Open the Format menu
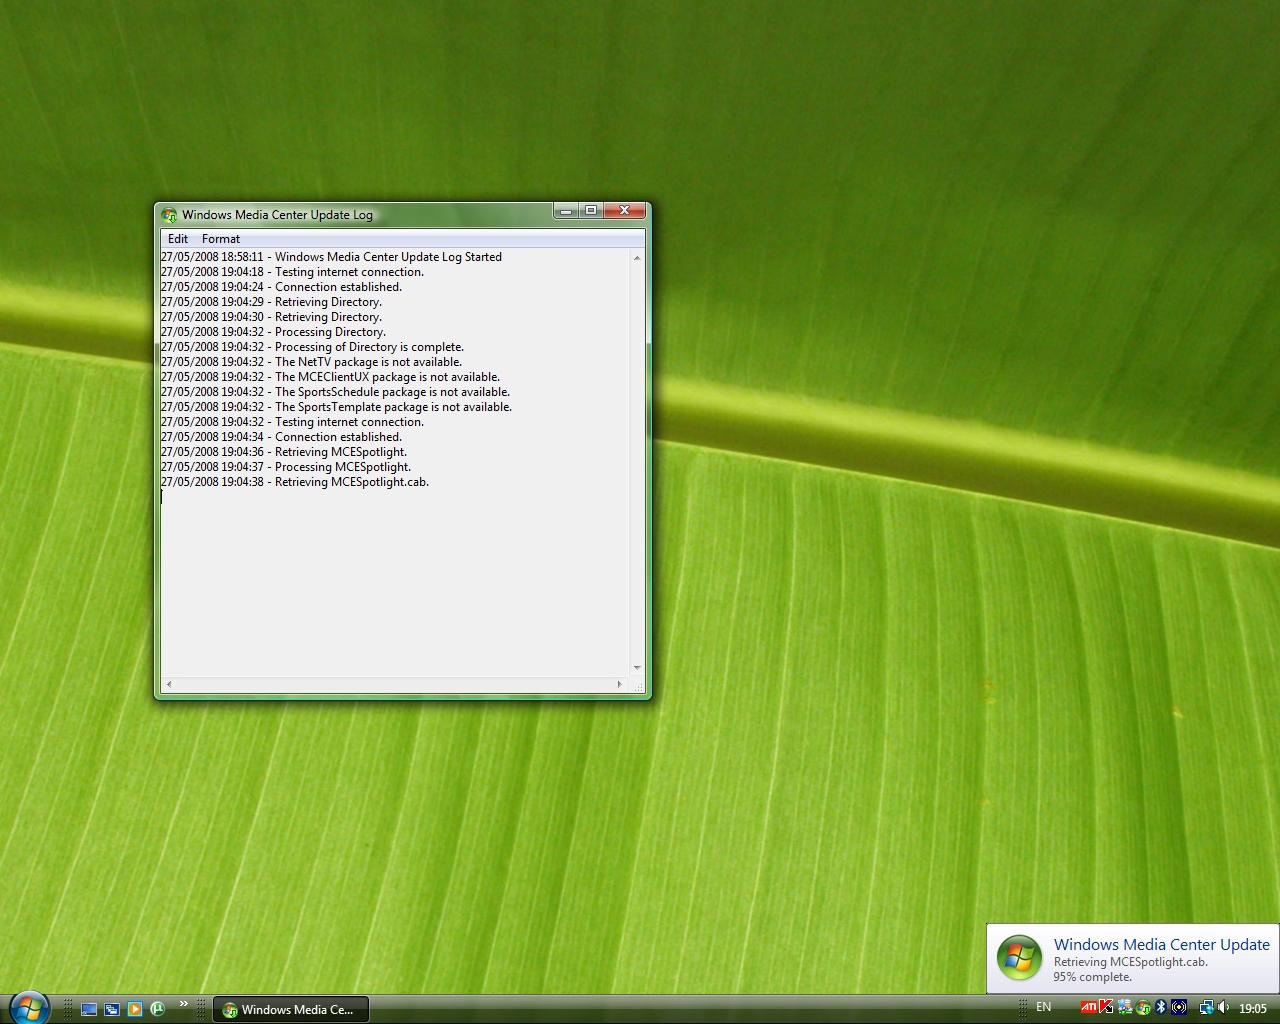This screenshot has height=1024, width=1280. tap(221, 239)
